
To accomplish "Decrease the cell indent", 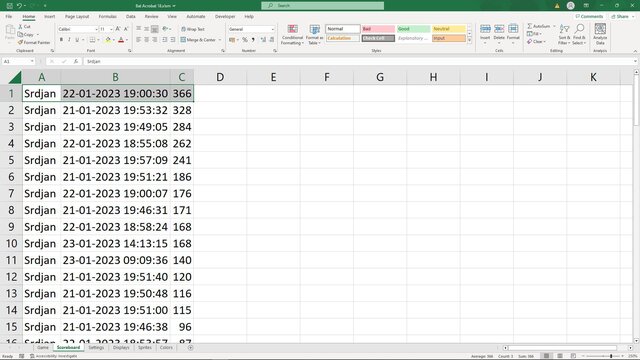I will click(164, 40).
